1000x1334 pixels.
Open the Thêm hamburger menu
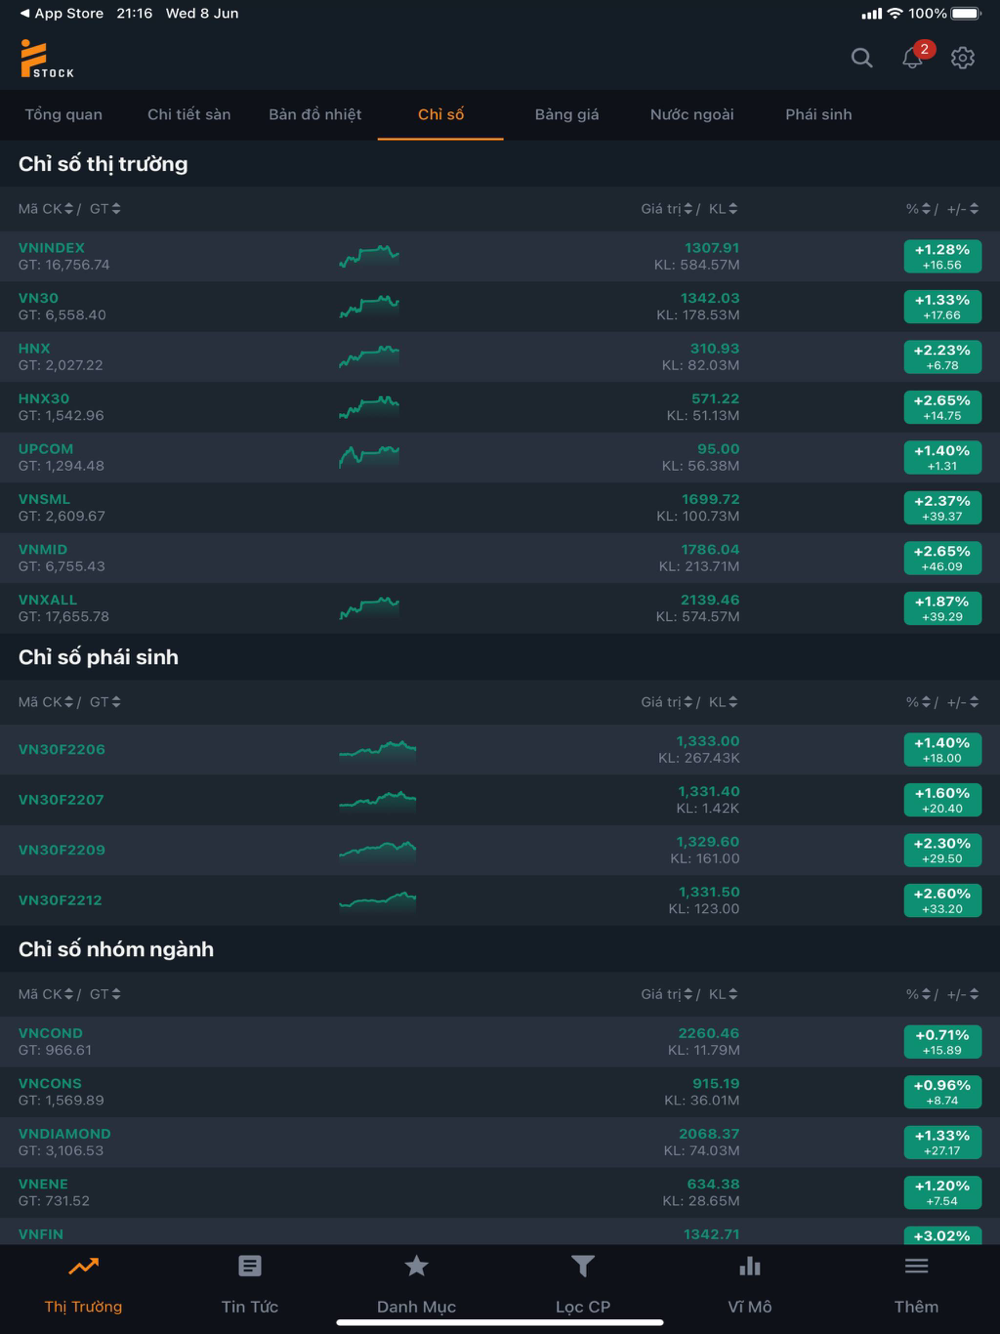916,1267
